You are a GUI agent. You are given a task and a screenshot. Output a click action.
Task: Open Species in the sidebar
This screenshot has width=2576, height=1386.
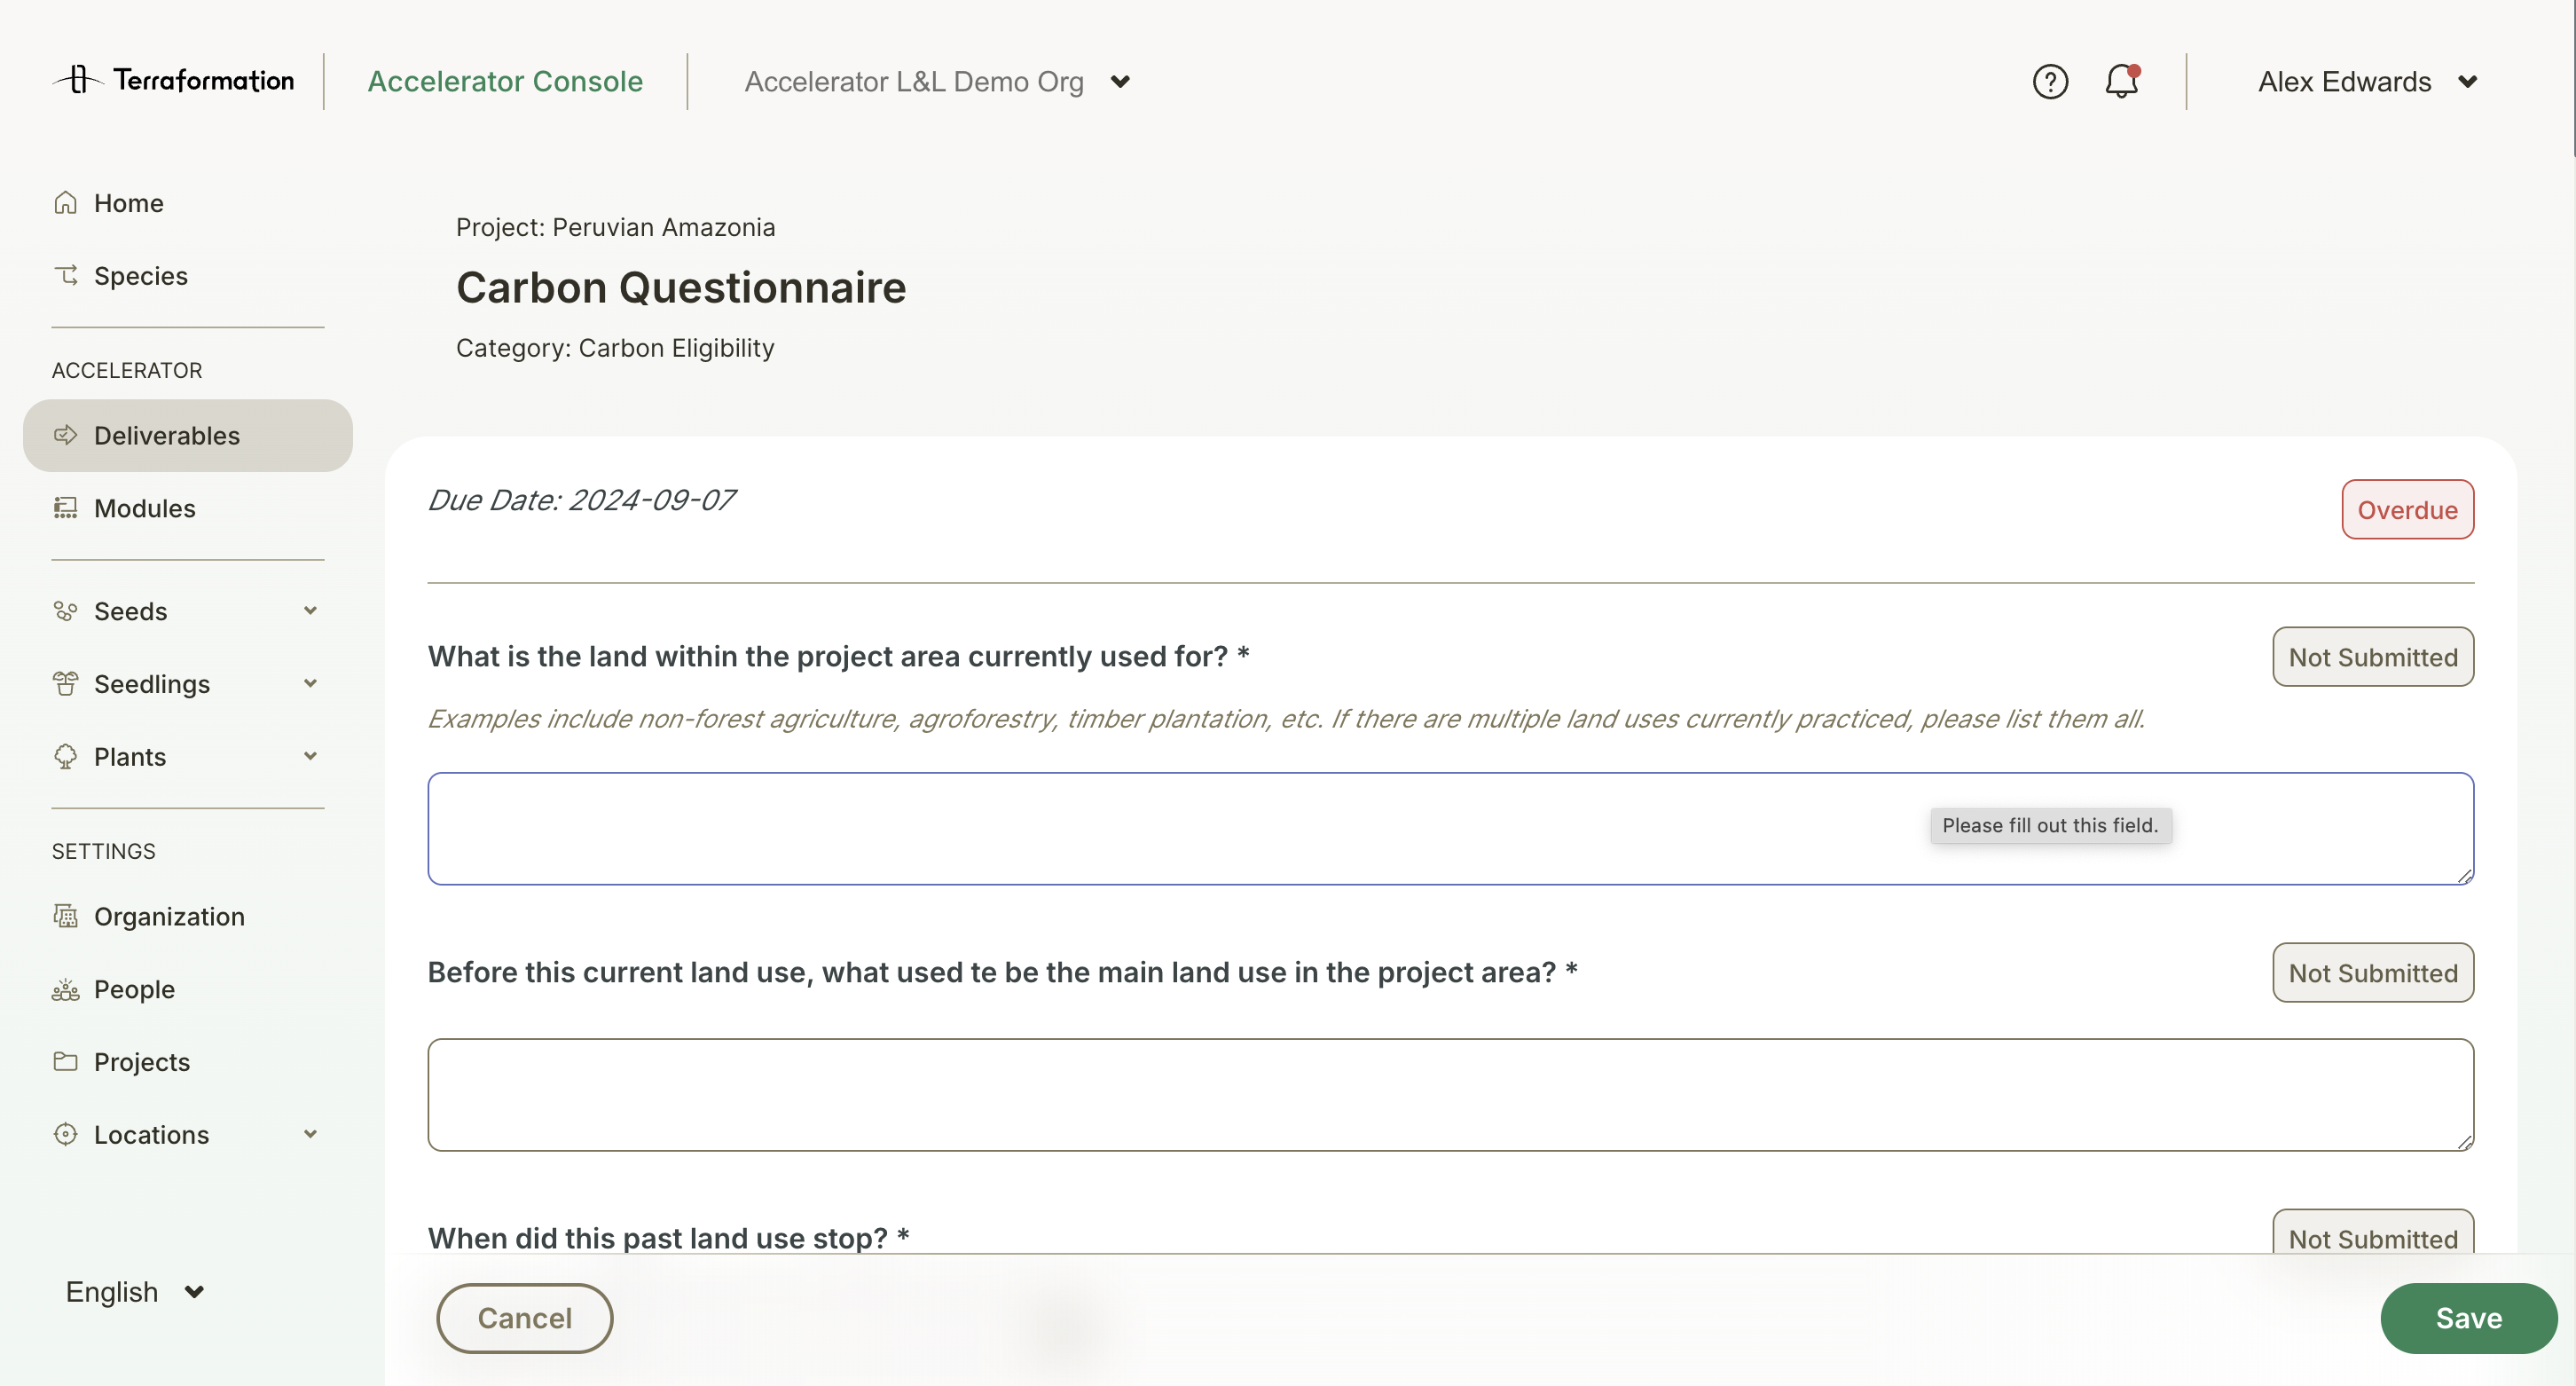188,275
